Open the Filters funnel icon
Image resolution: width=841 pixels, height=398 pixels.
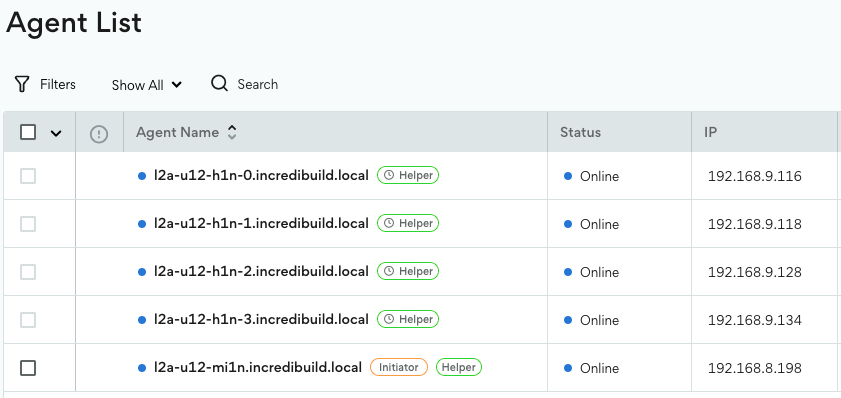pos(21,84)
